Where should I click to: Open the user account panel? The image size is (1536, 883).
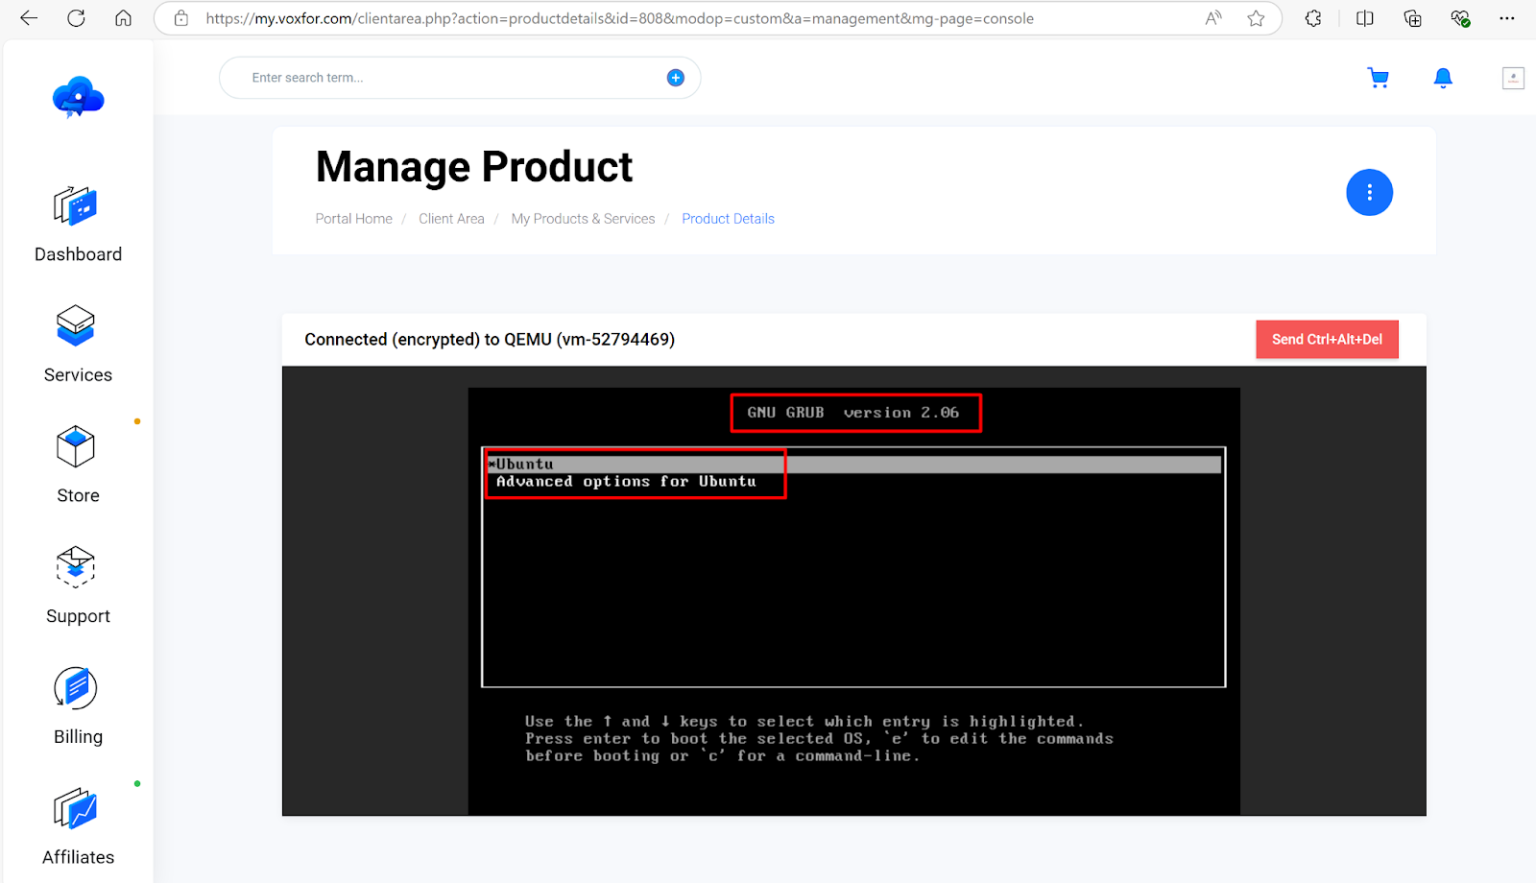(x=1512, y=77)
